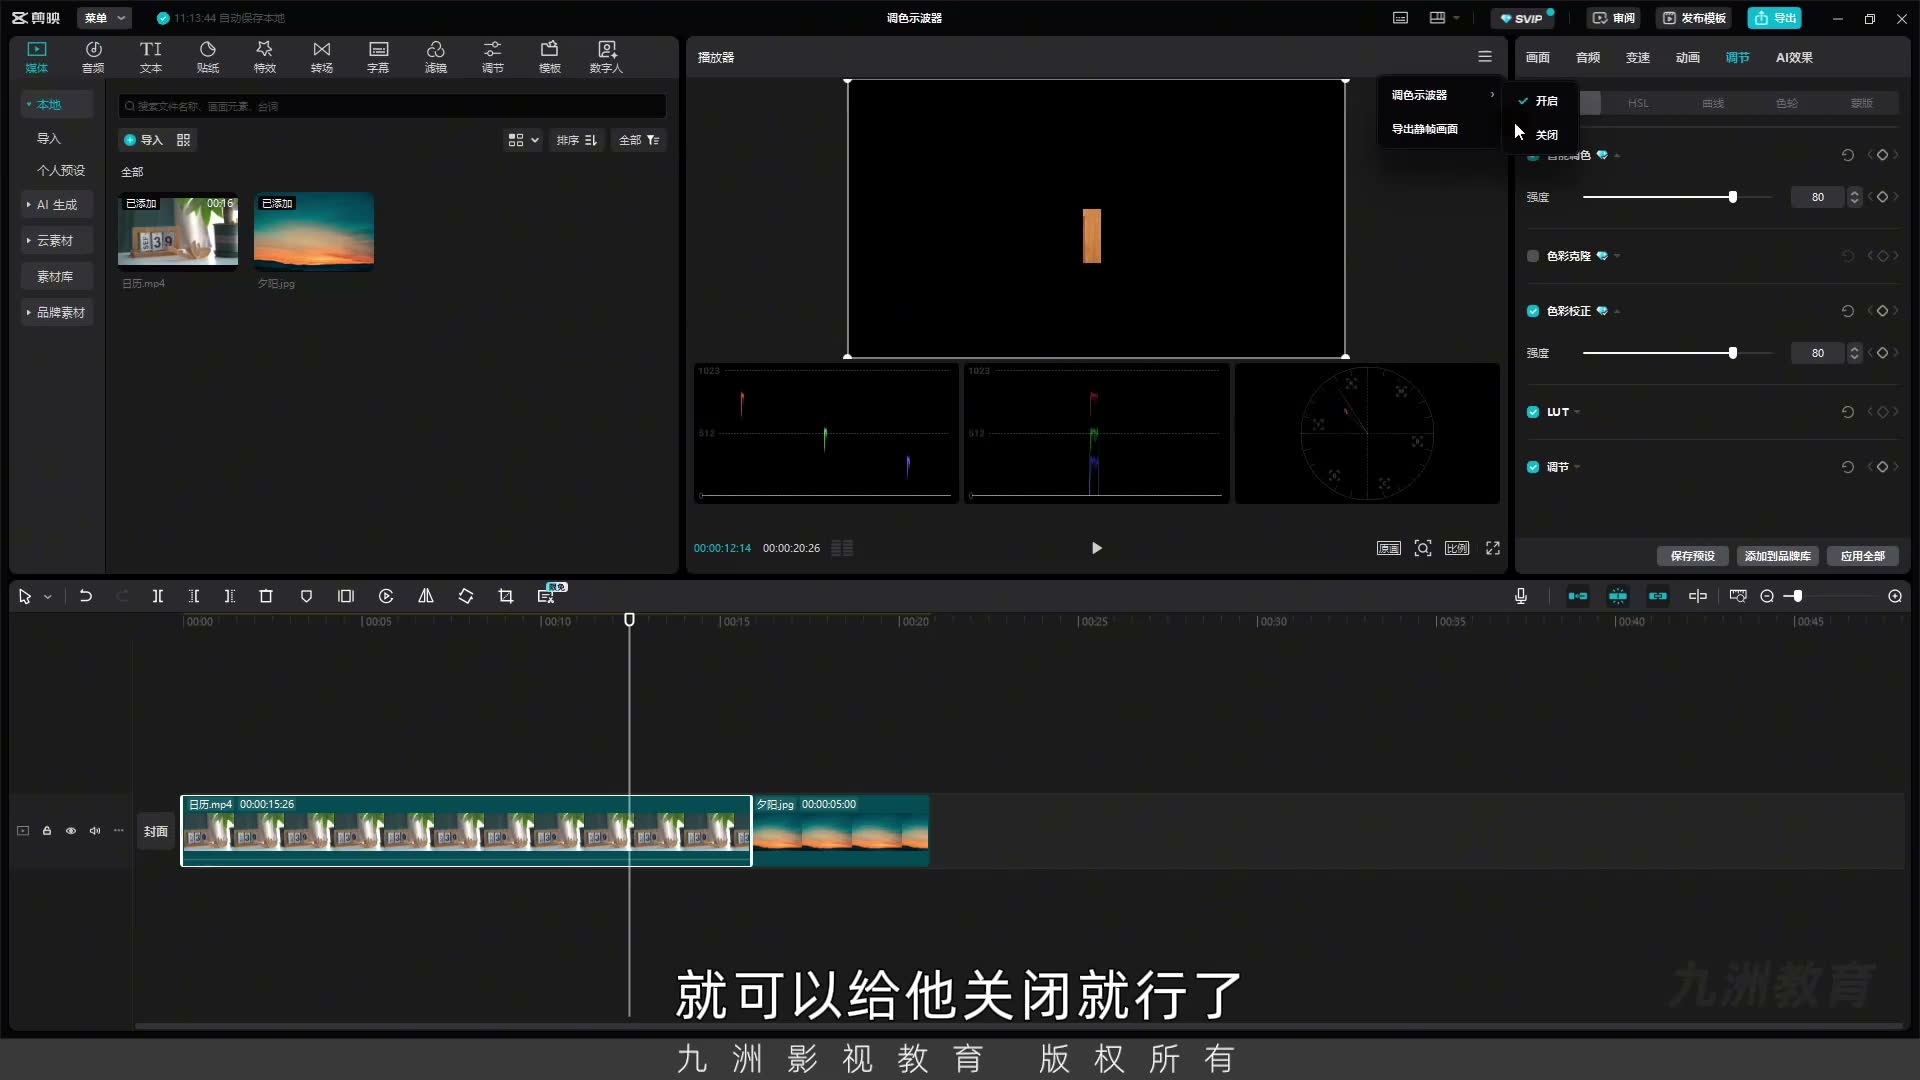
Task: Open the 字幕 captions panel icon
Action: [378, 57]
